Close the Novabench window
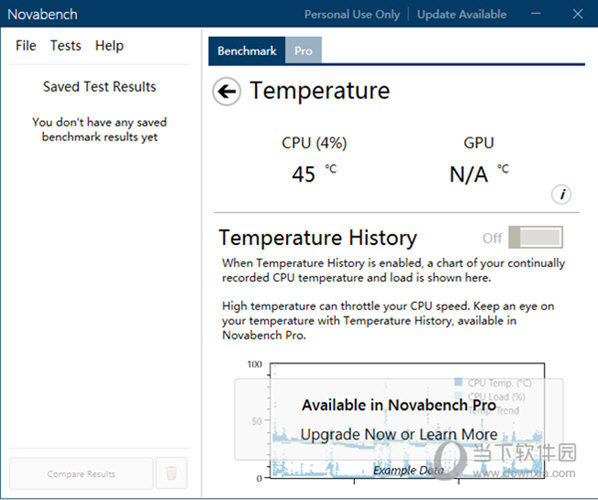 tap(577, 14)
